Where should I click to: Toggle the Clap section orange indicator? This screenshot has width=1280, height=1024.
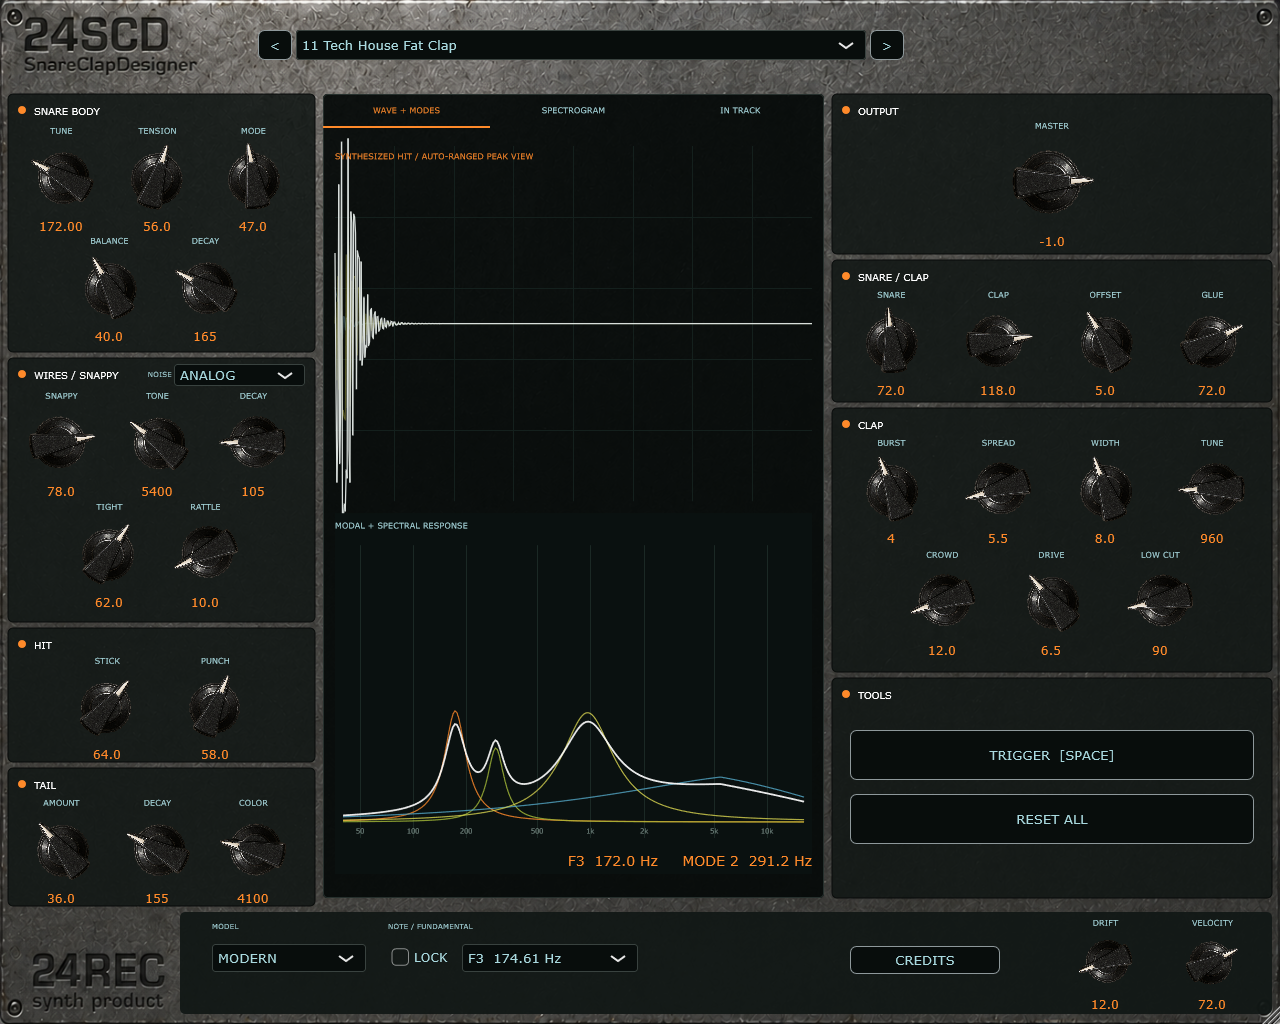(846, 424)
